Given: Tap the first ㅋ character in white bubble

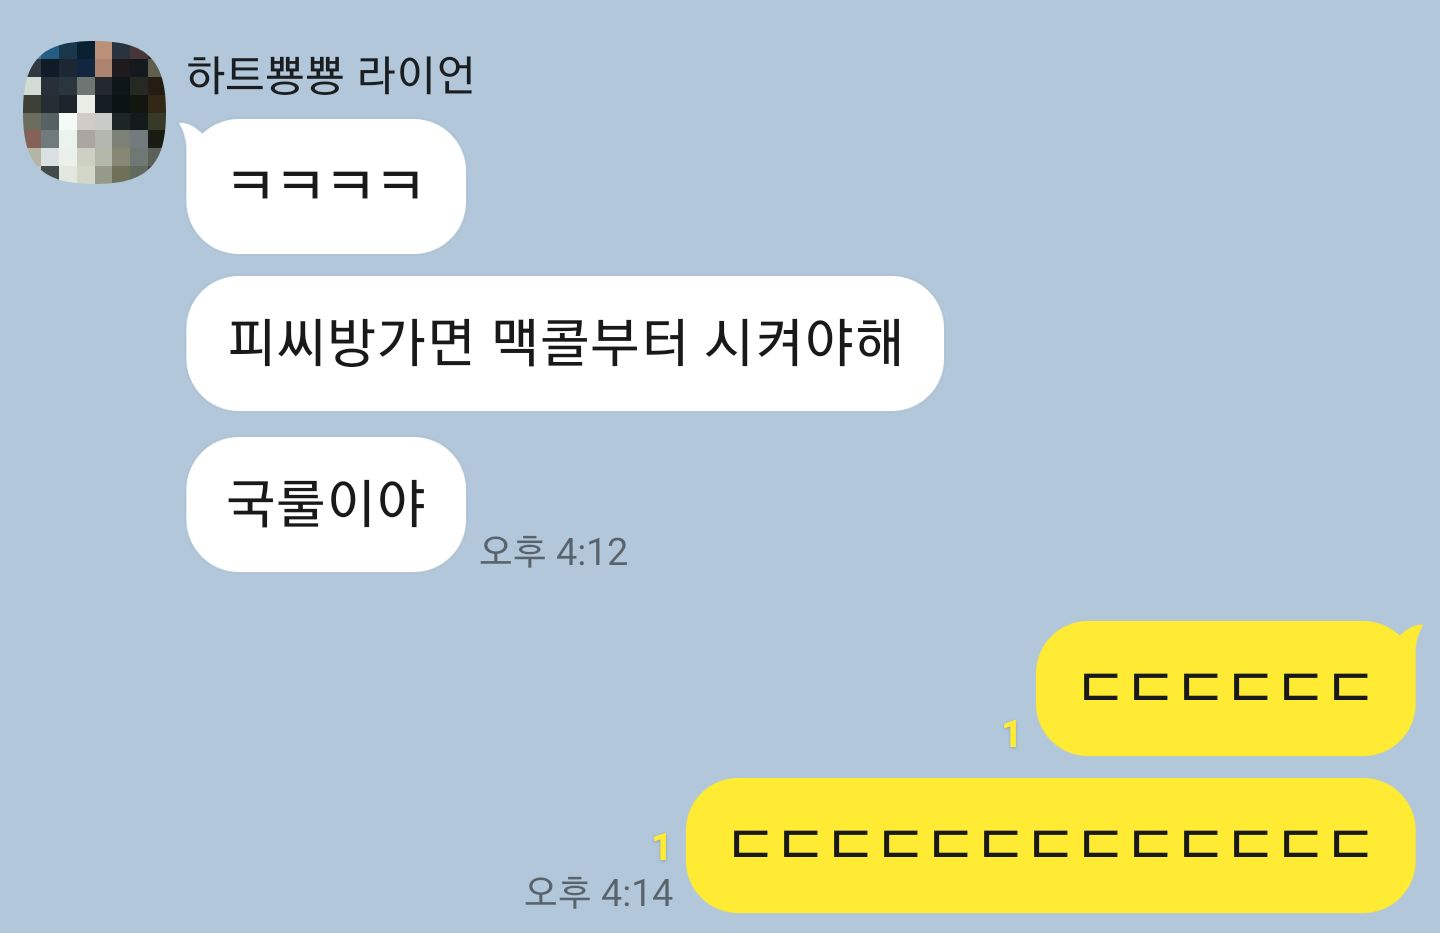Looking at the screenshot, I should pyautogui.click(x=250, y=184).
